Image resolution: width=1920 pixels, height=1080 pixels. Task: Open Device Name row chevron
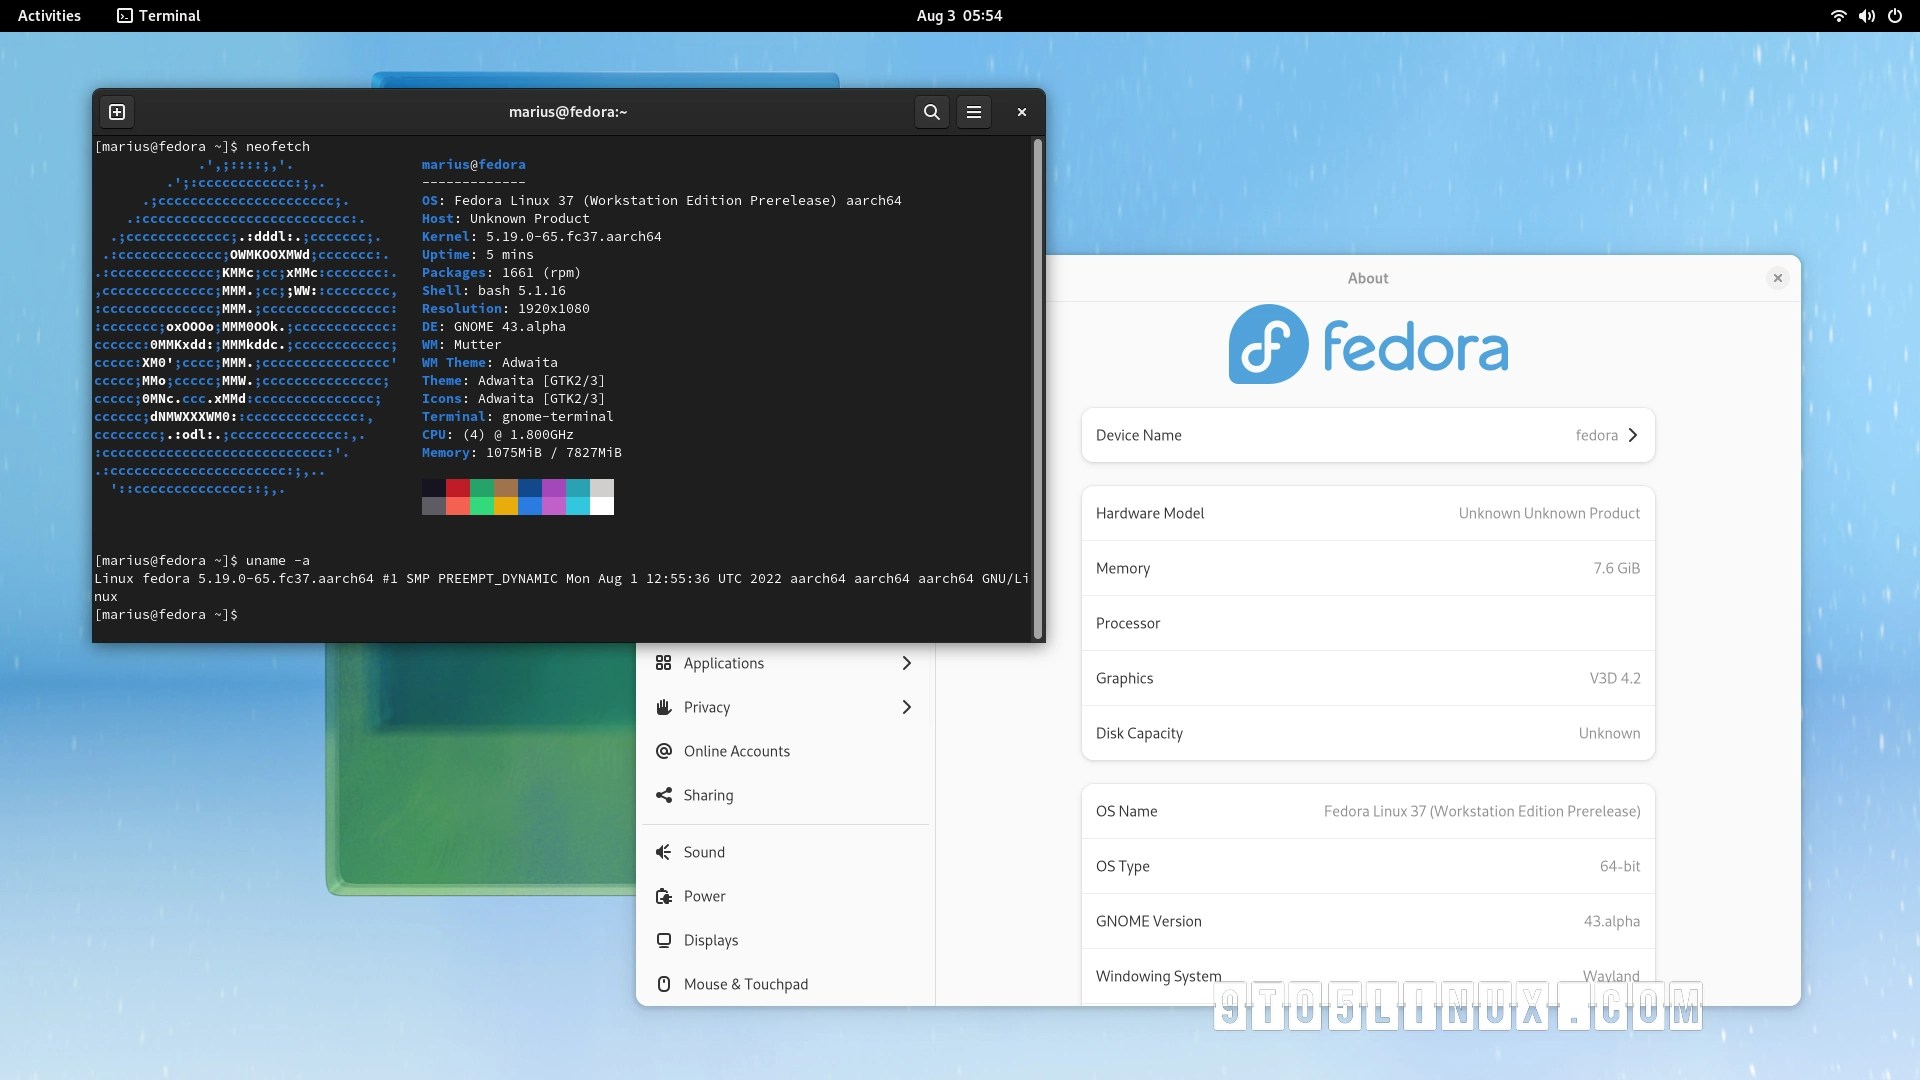click(1633, 435)
